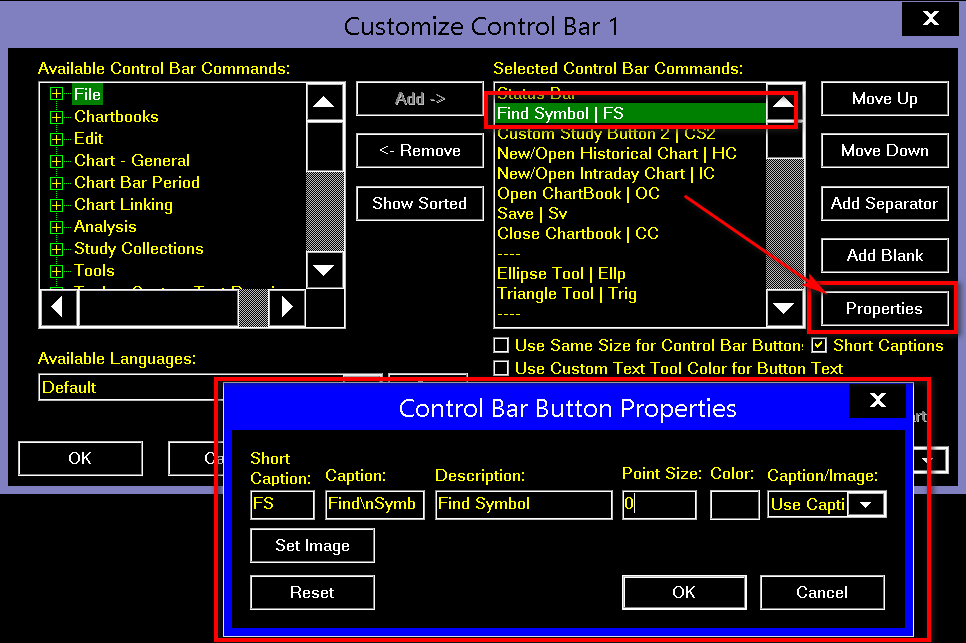The width and height of the screenshot is (966, 643).
Task: Click the left horizontal scroll arrow below Available Commands
Action: [x=57, y=308]
